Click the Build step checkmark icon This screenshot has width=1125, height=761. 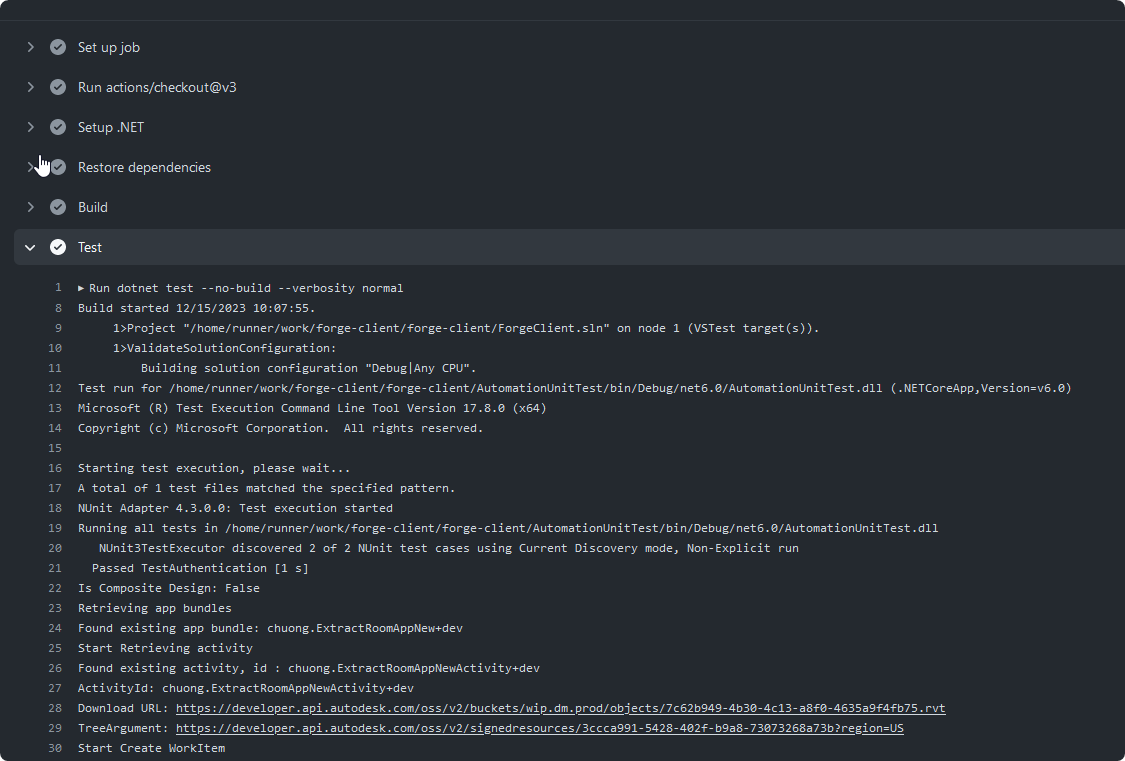(58, 207)
